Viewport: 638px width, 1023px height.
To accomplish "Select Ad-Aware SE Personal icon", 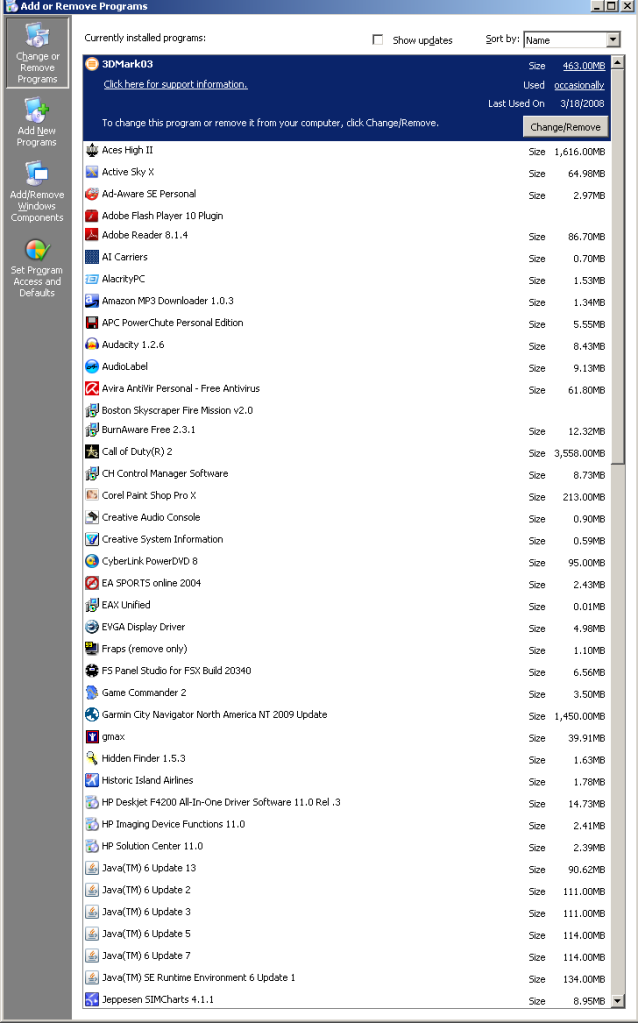I will 92,194.
